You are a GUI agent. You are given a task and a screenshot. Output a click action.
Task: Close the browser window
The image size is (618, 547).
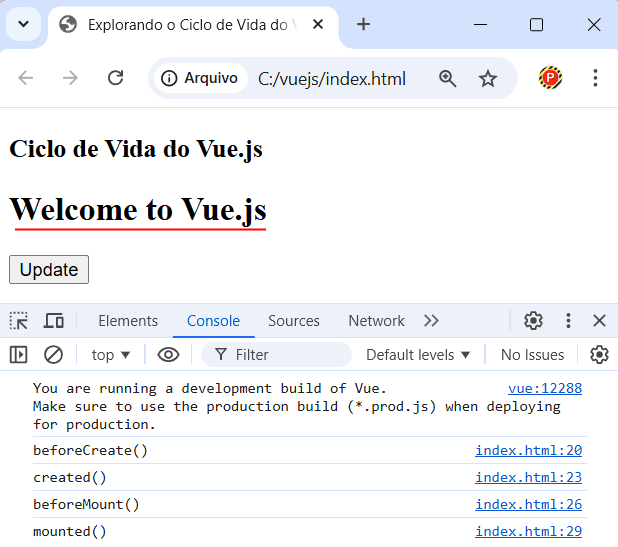tap(594, 24)
